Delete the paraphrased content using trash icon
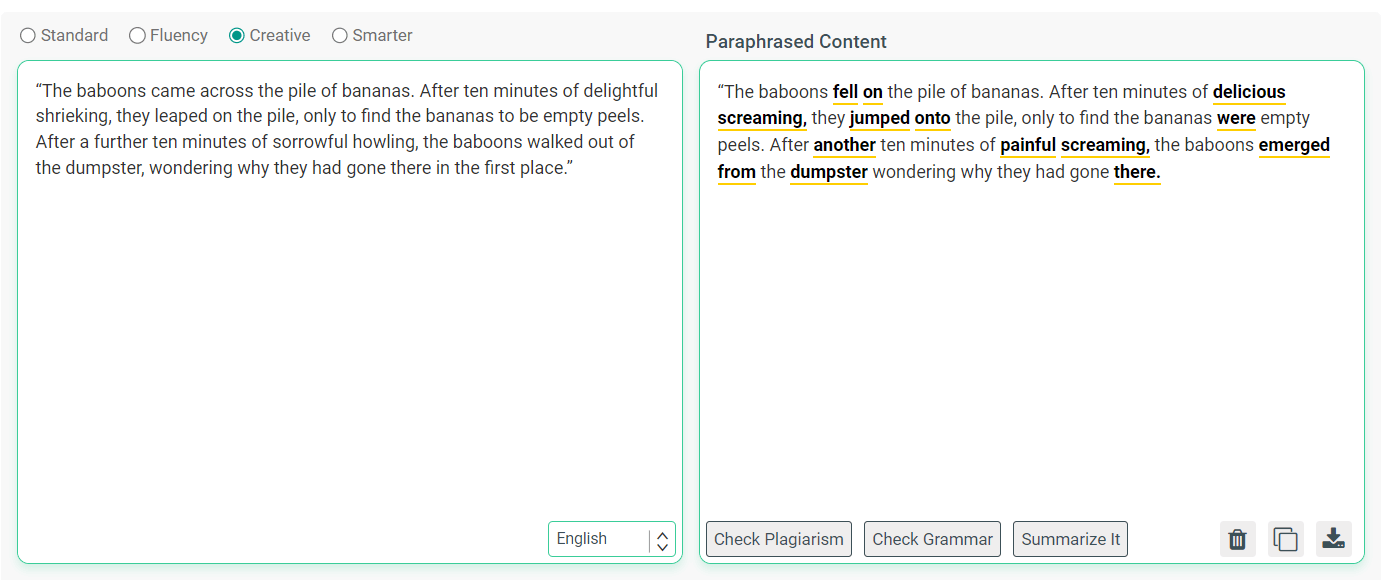This screenshot has height=580, width=1381. (1237, 539)
